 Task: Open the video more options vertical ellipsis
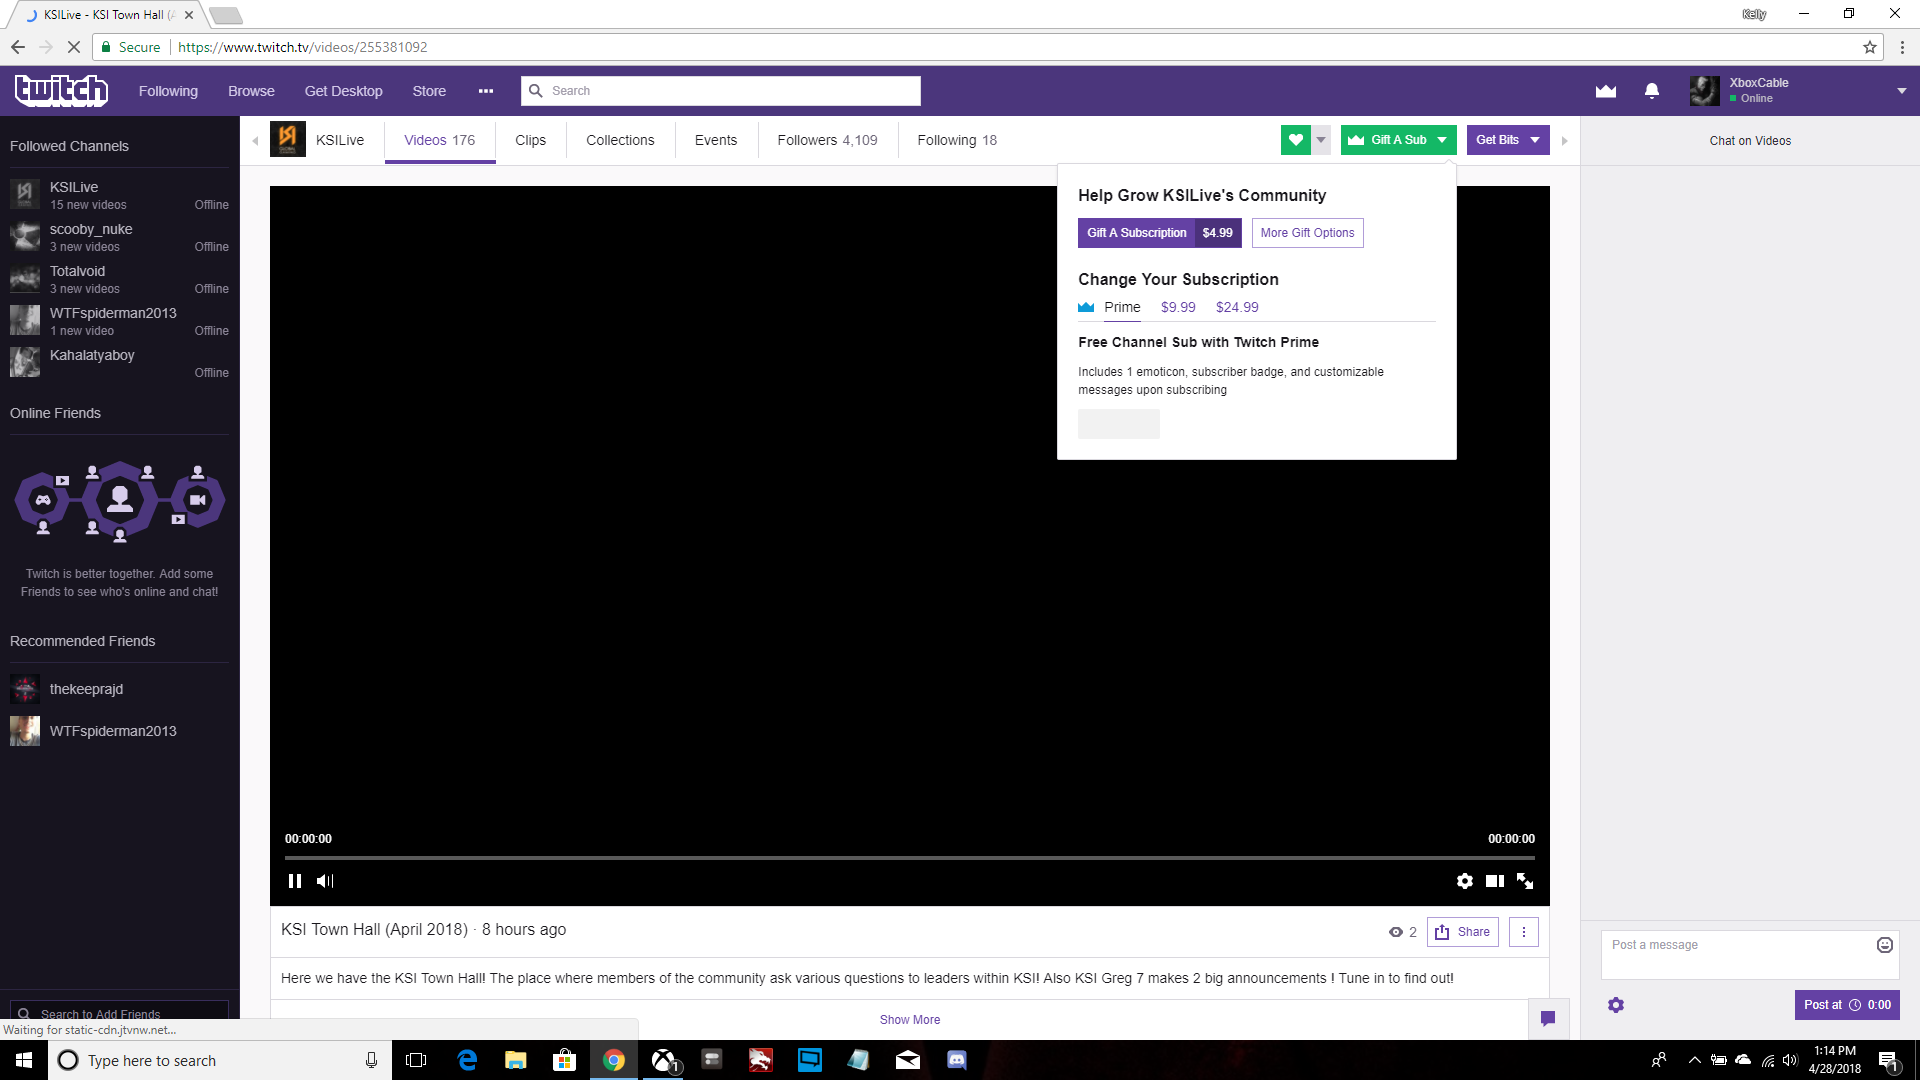(x=1524, y=932)
